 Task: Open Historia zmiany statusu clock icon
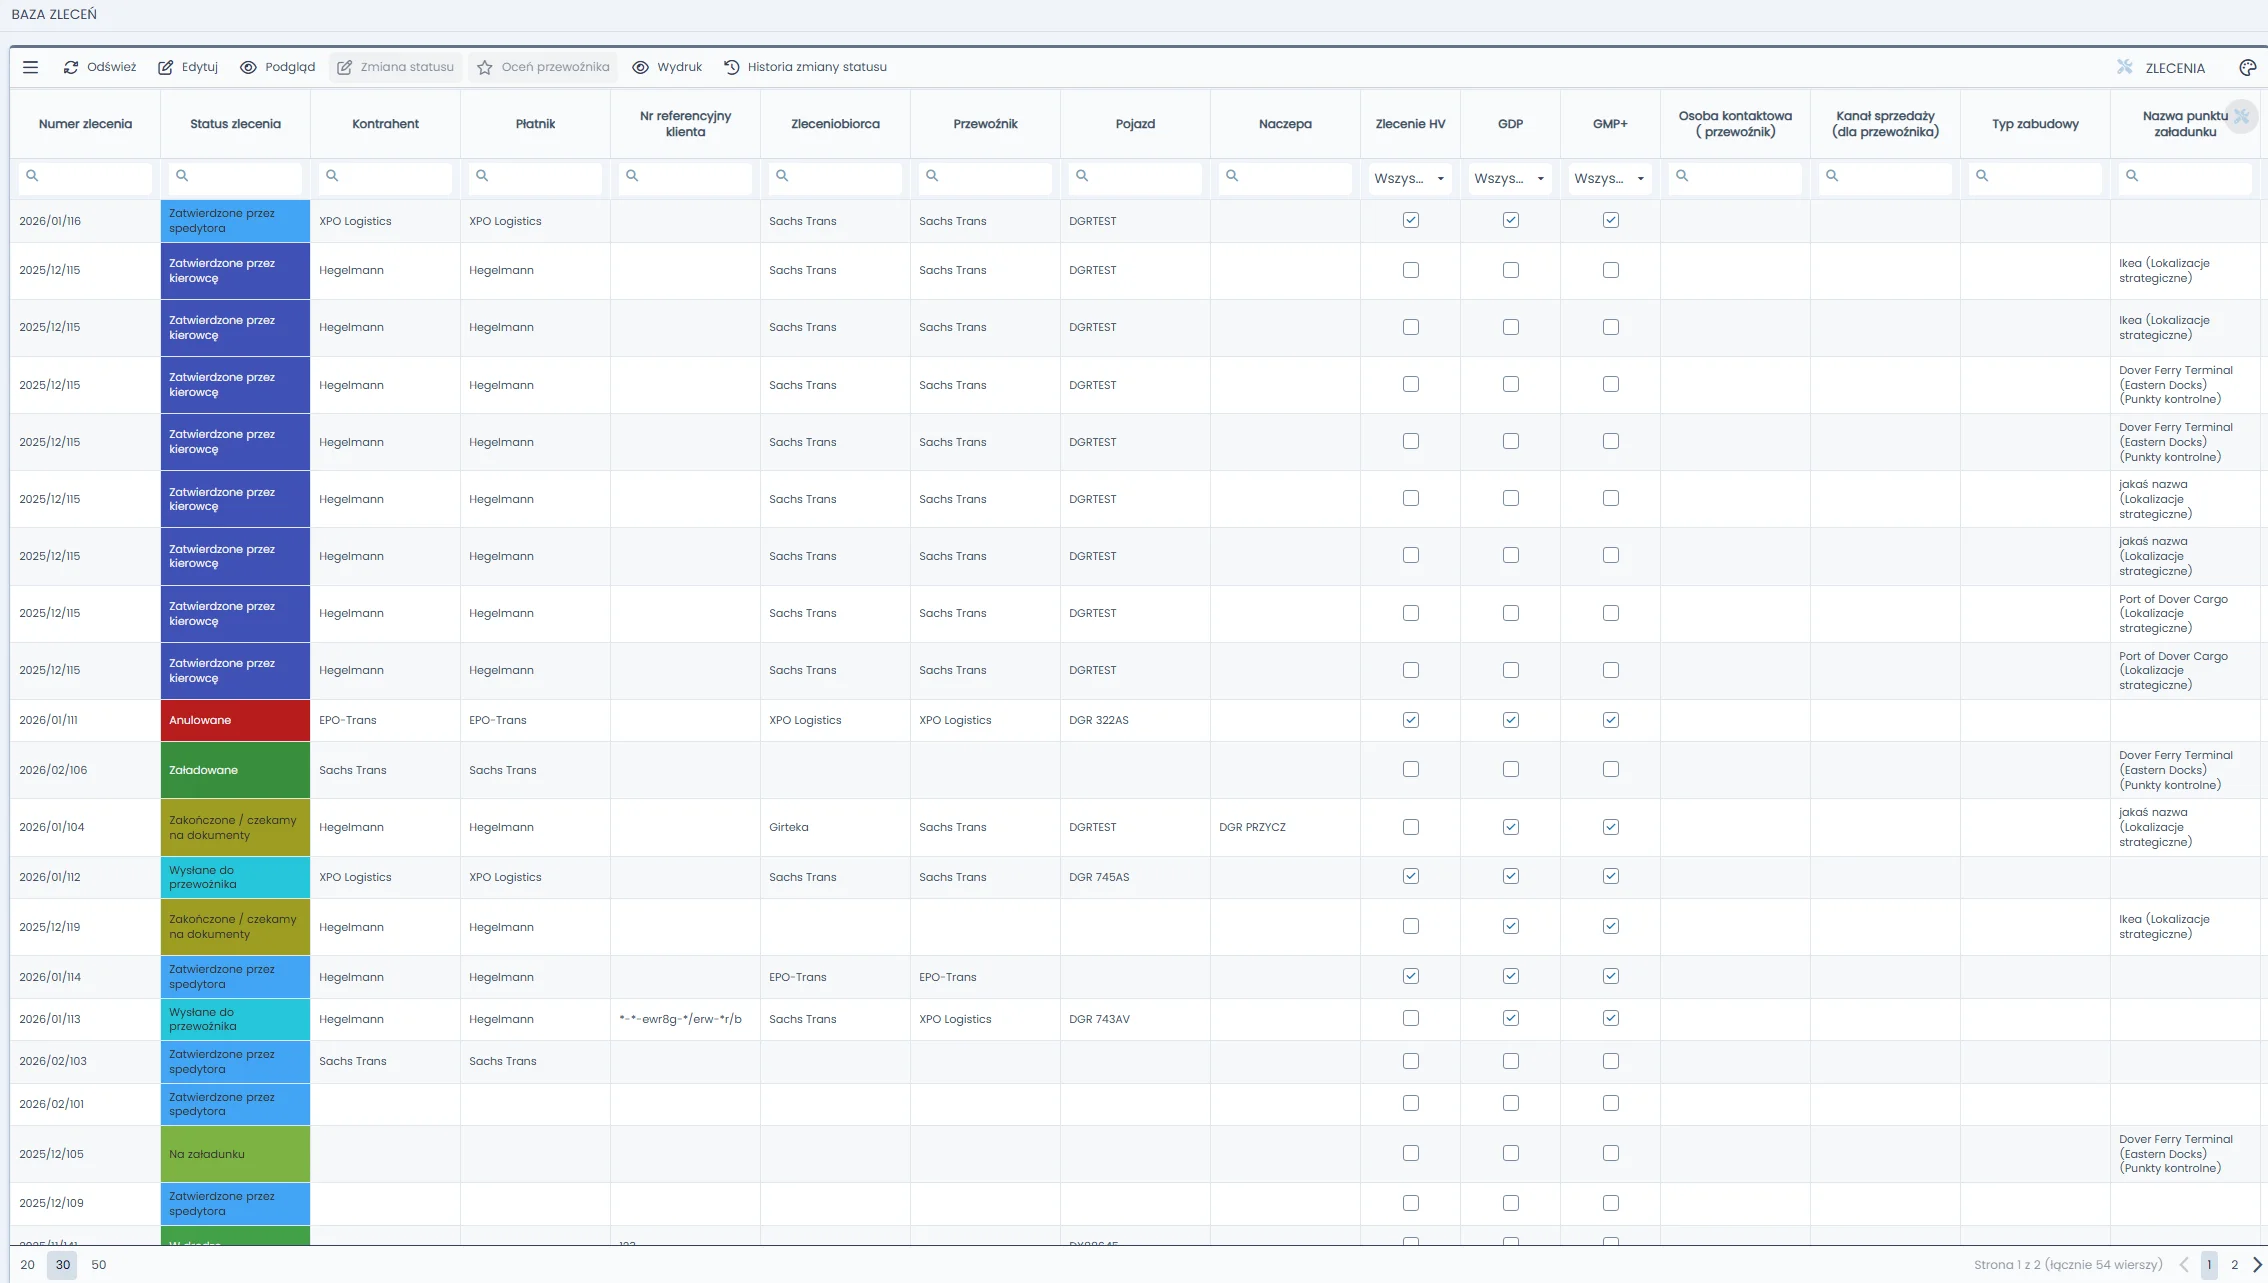[x=732, y=67]
